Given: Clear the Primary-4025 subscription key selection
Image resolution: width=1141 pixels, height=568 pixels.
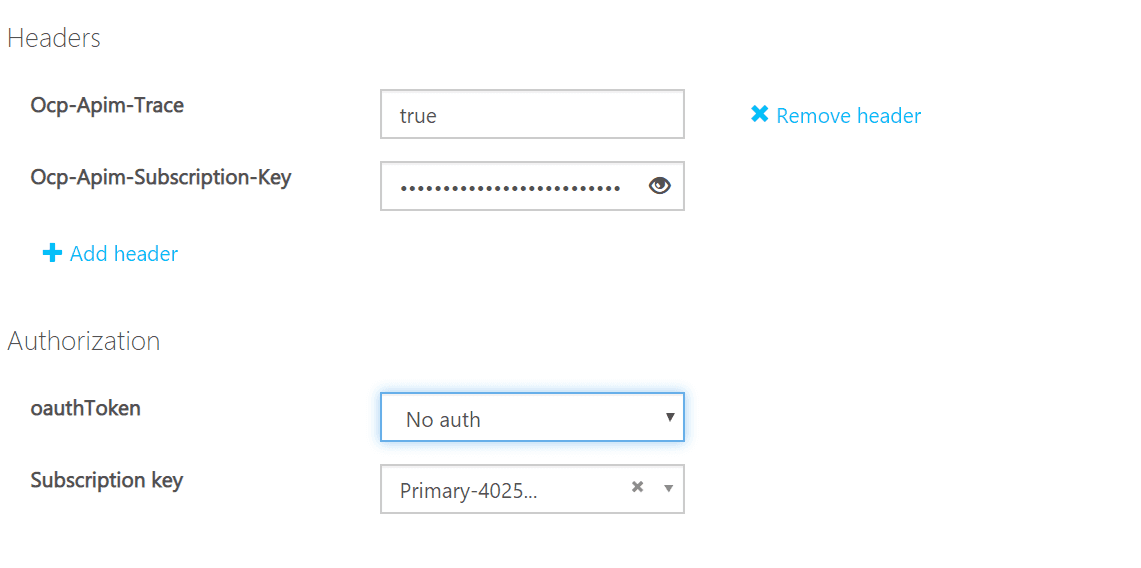Looking at the screenshot, I should pos(637,487).
